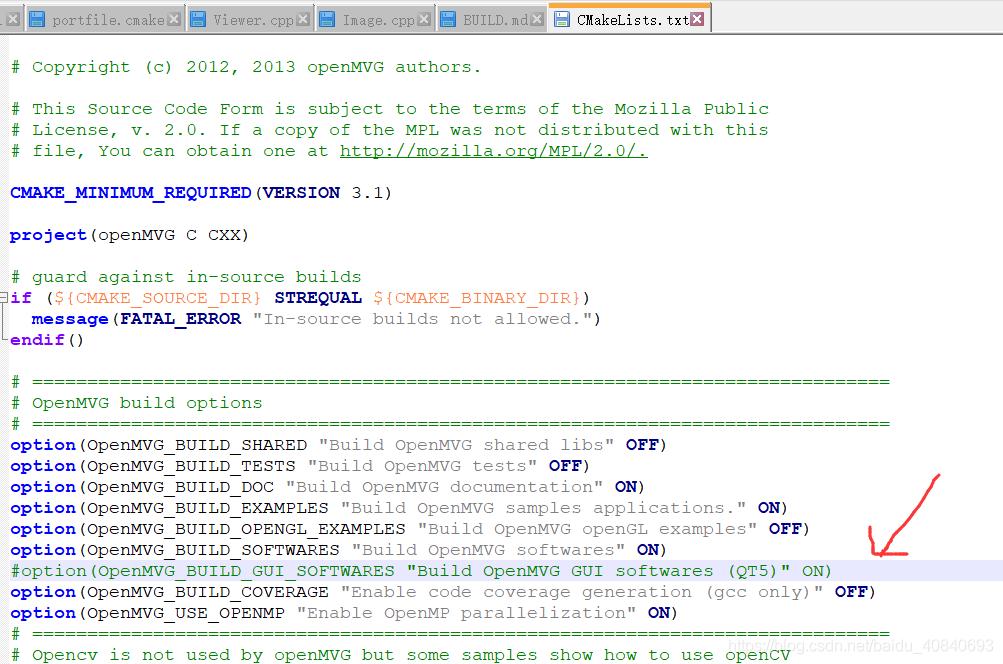Click on OpenMVG_BUILD_OPENGL_EXAMPLES option name

point(246,530)
